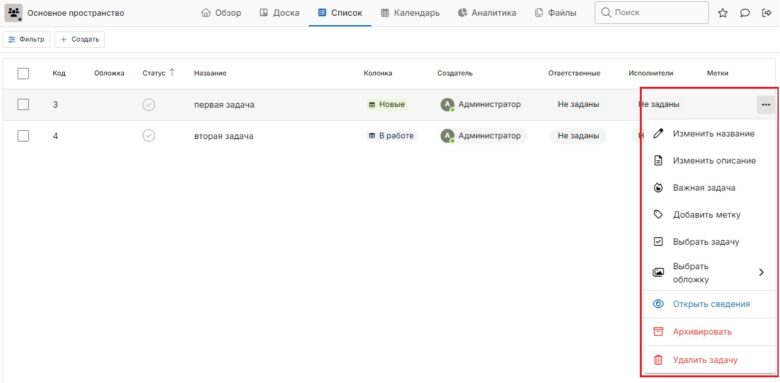Switch to the Обзор tab
The width and height of the screenshot is (780, 383).
click(x=221, y=13)
